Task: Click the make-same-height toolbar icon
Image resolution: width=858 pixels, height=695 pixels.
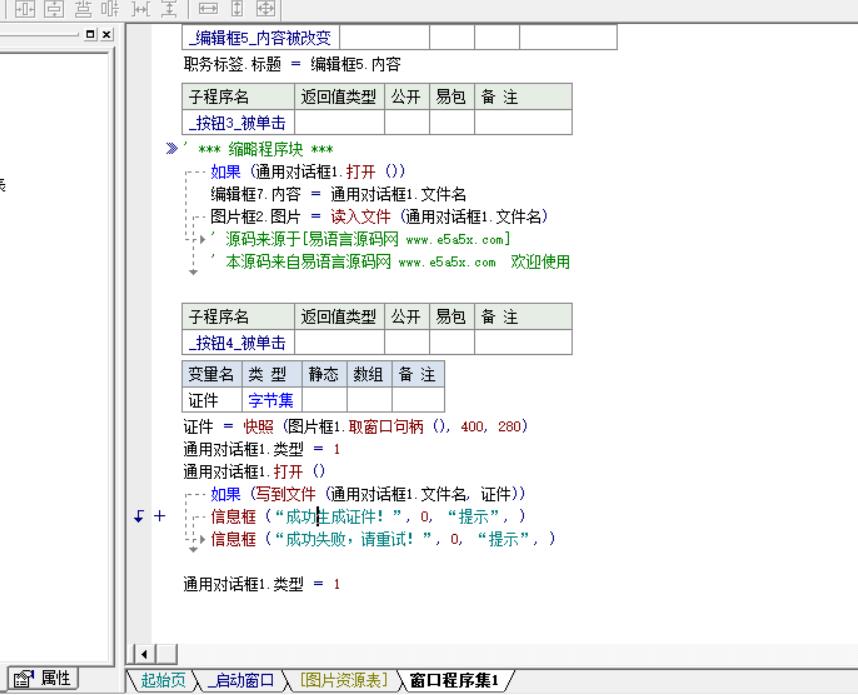Action: click(237, 9)
